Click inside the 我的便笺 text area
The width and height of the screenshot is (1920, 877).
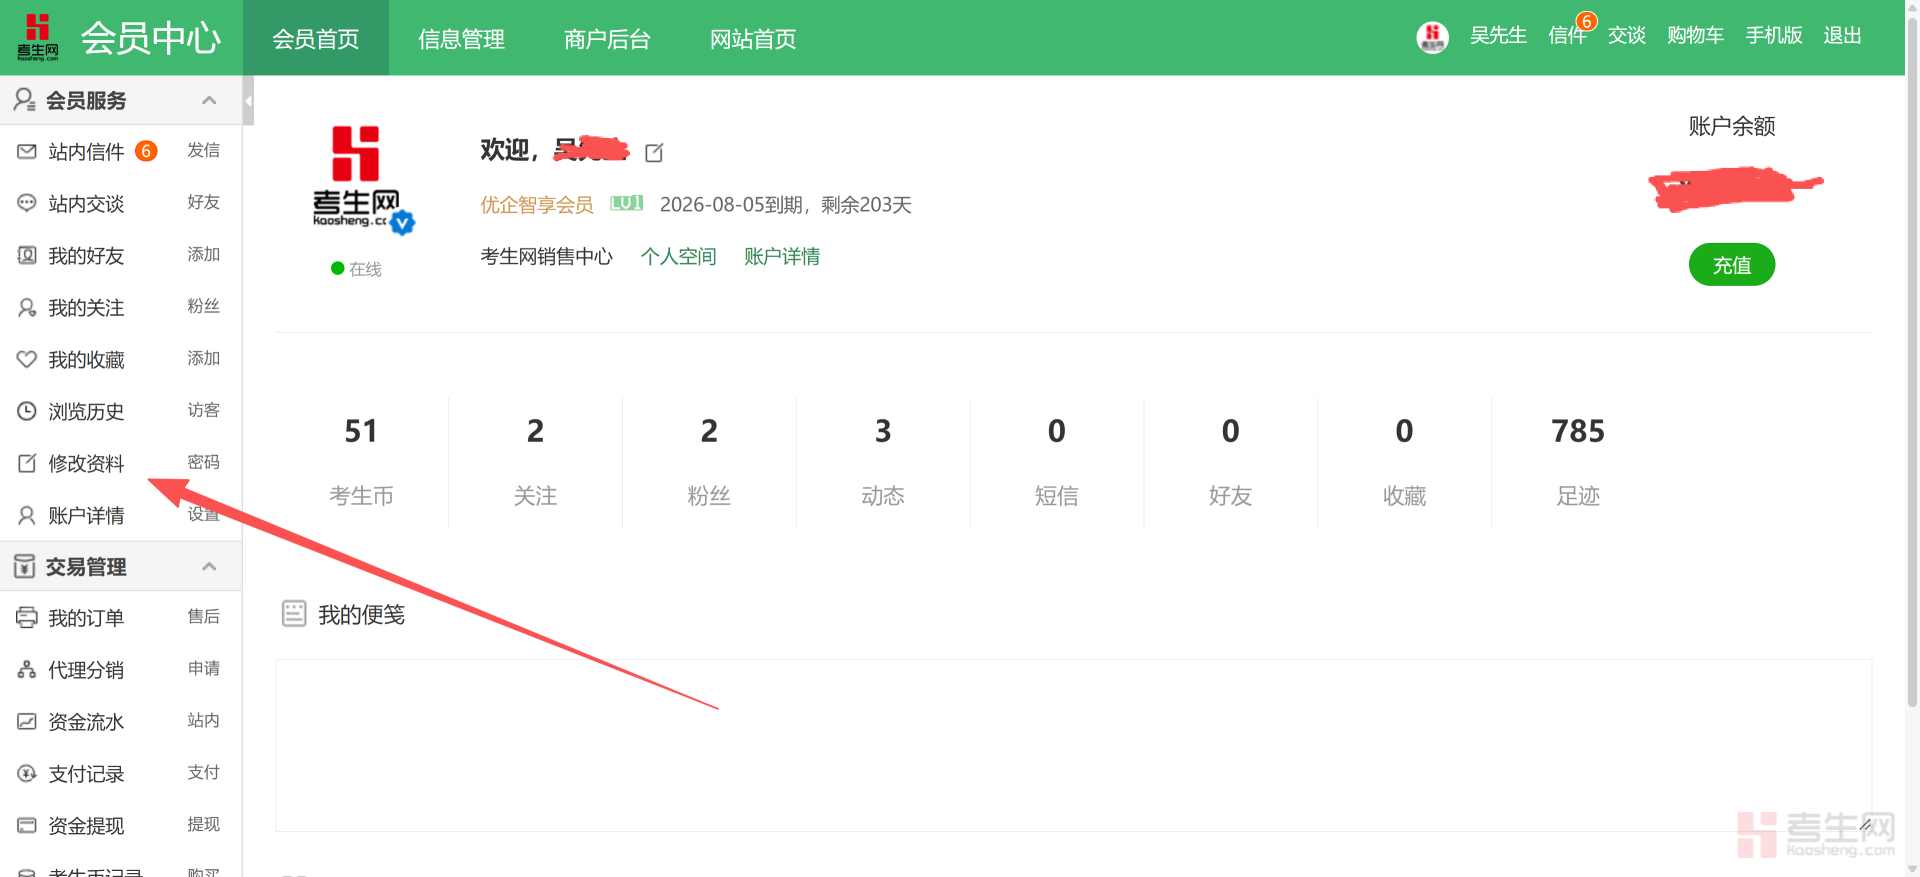[x=1072, y=745]
